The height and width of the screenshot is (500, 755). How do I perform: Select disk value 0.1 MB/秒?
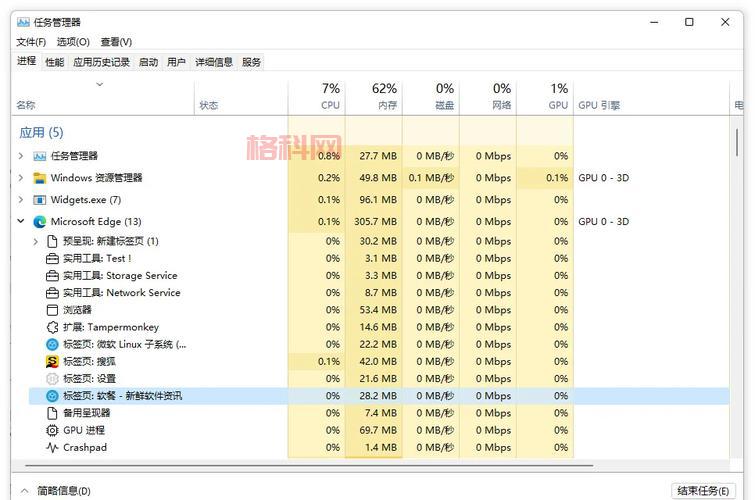pos(431,178)
